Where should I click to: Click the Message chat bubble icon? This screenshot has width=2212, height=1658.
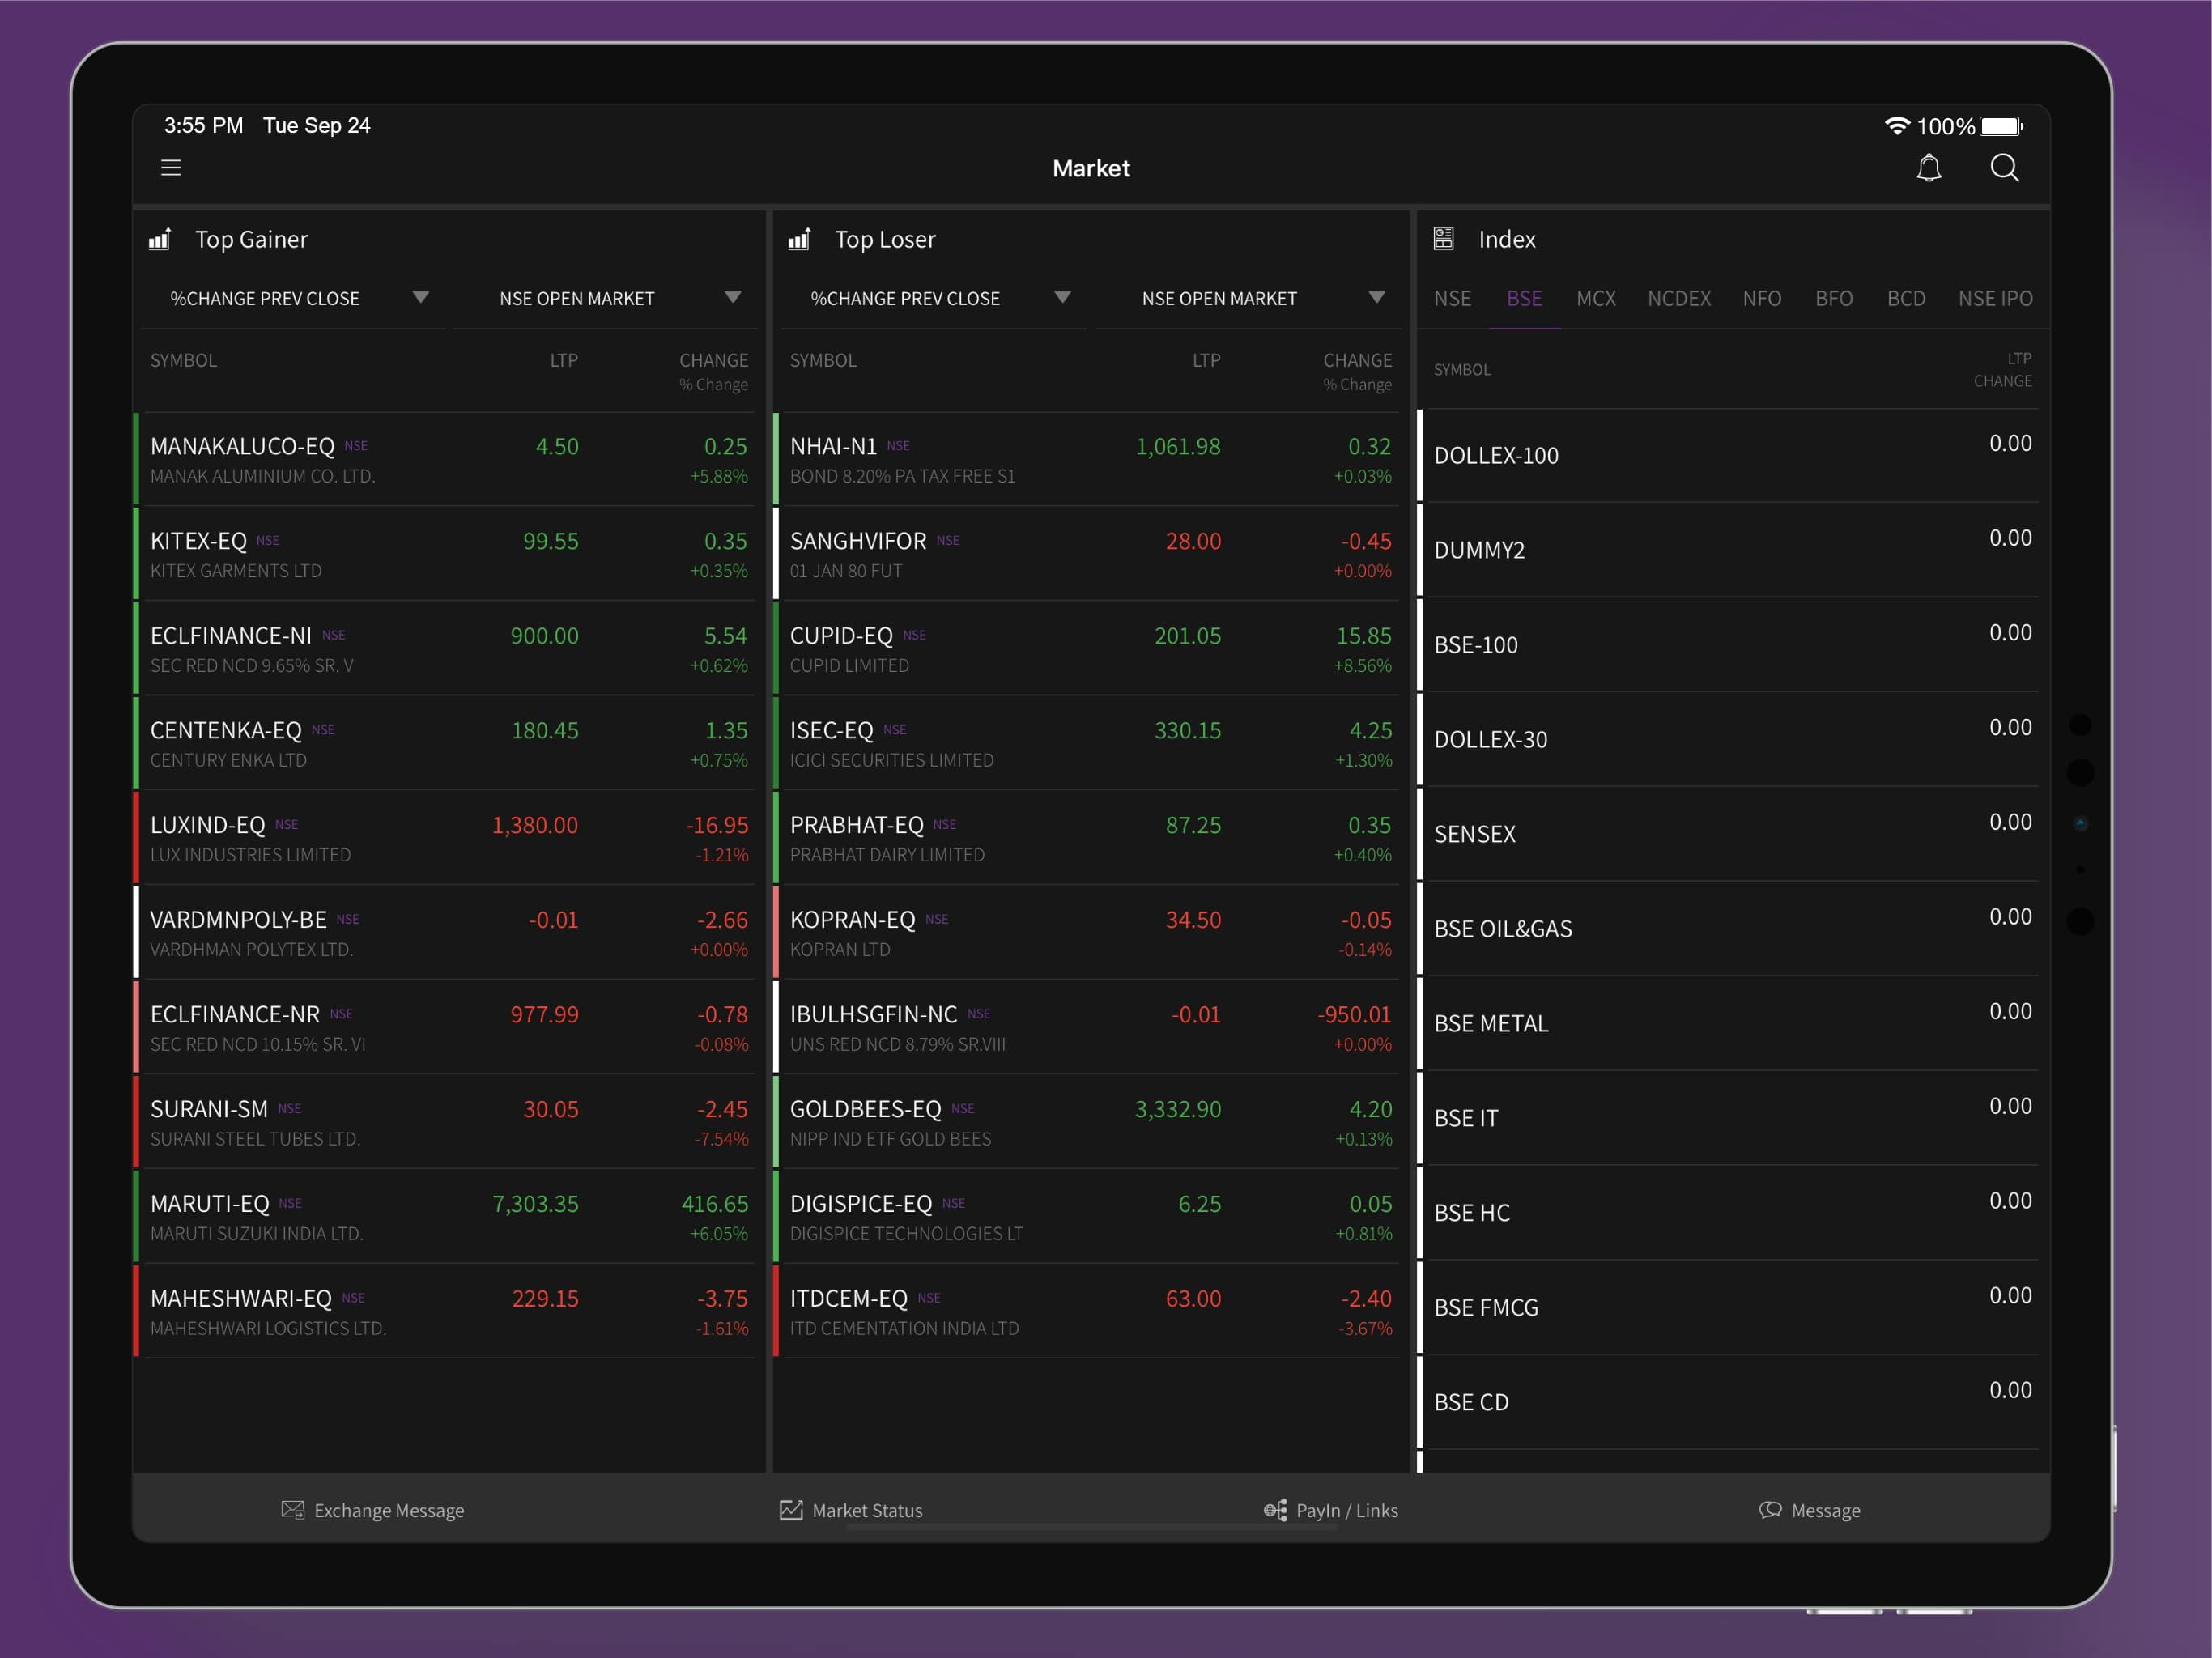click(1770, 1510)
